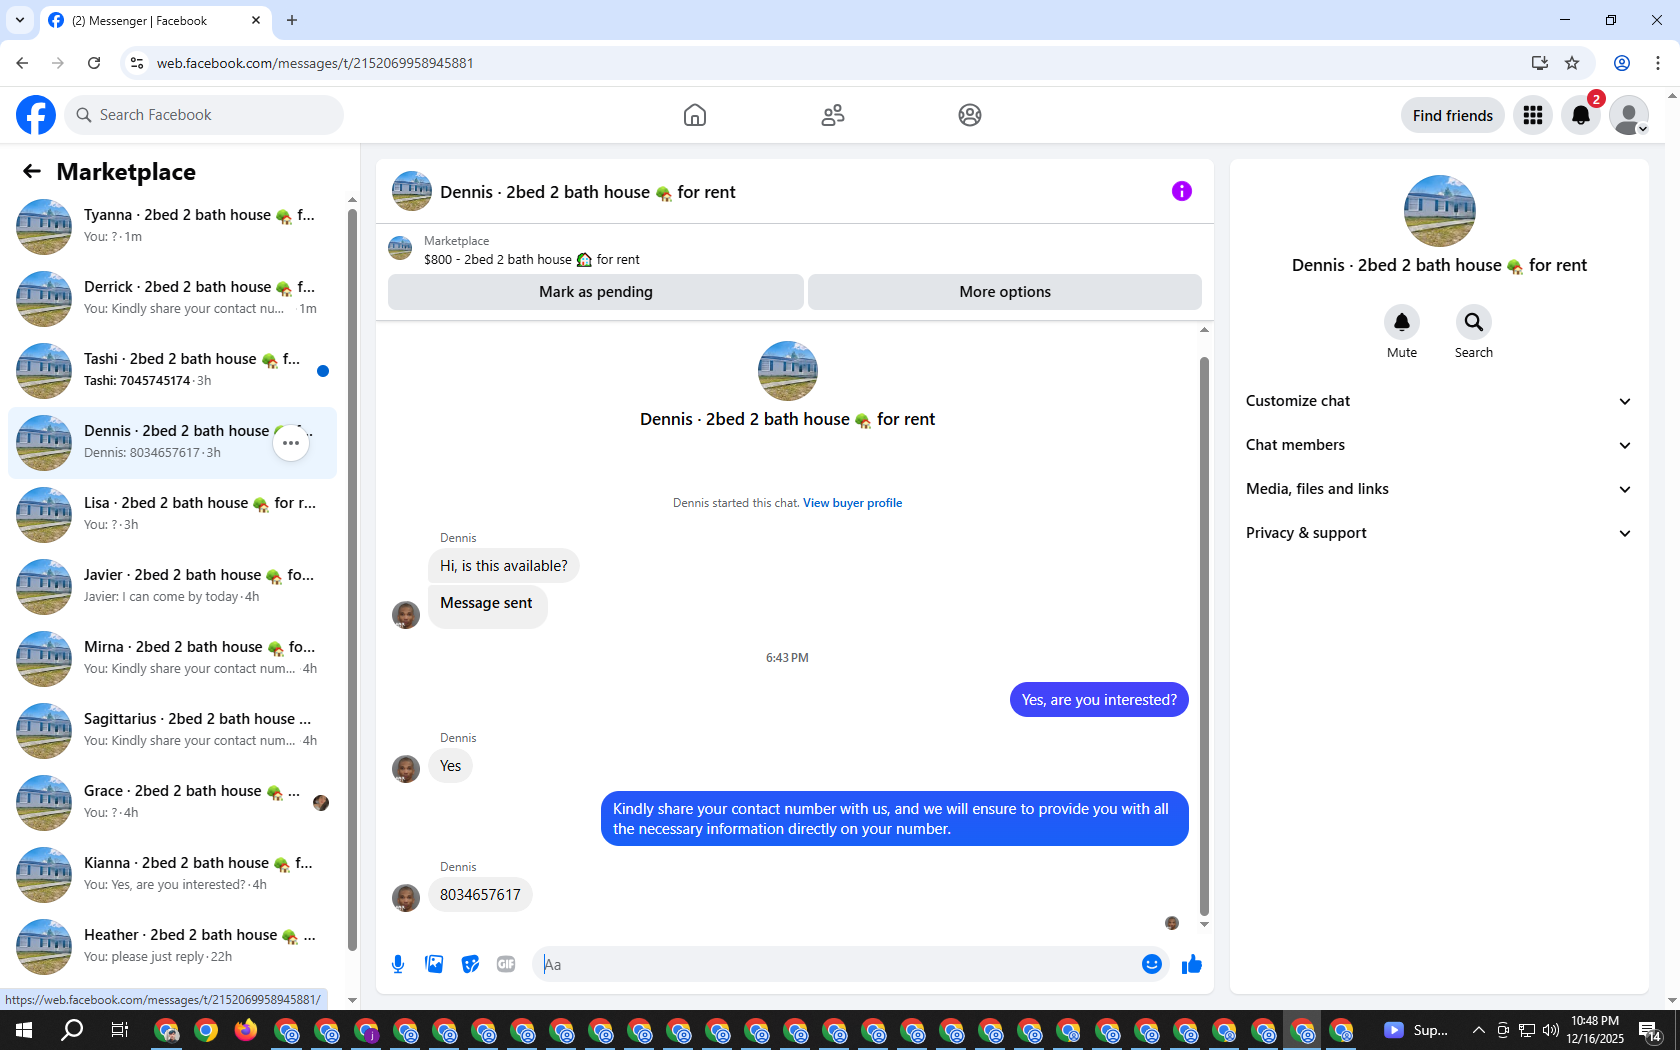Click Find friends button
The width and height of the screenshot is (1680, 1050).
pyautogui.click(x=1453, y=115)
